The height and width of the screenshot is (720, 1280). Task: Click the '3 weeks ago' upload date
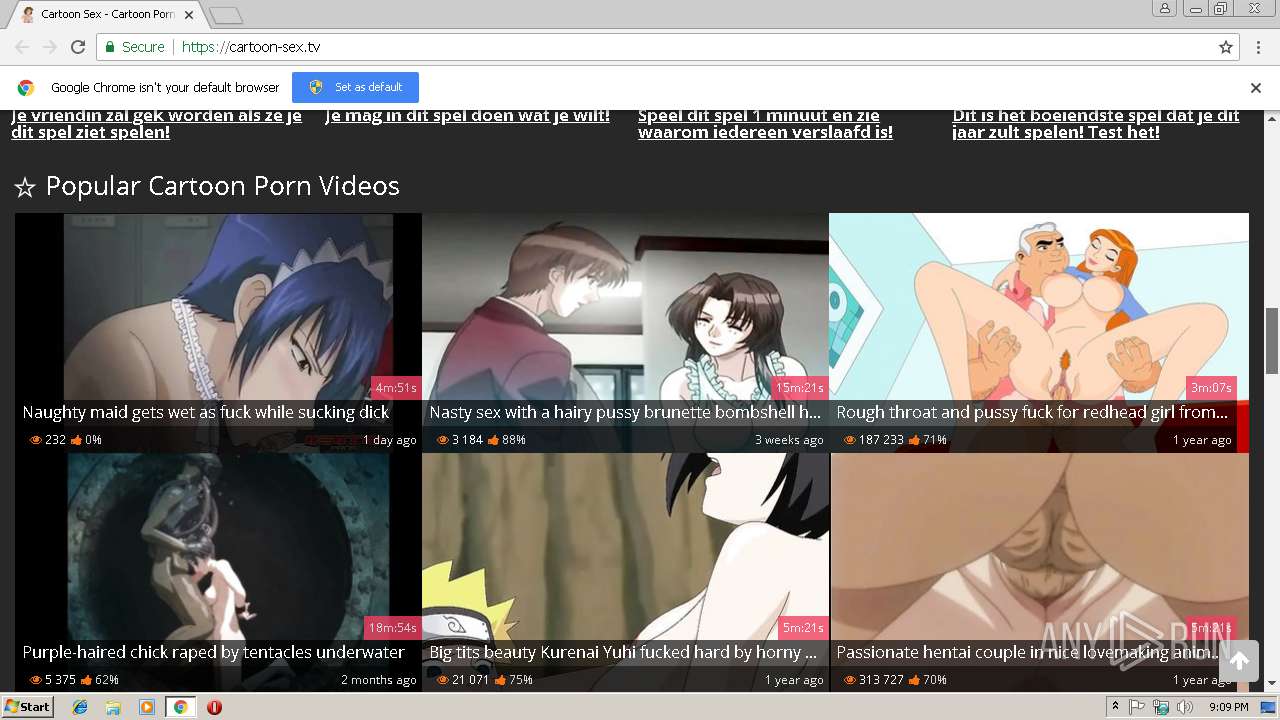pyautogui.click(x=789, y=440)
